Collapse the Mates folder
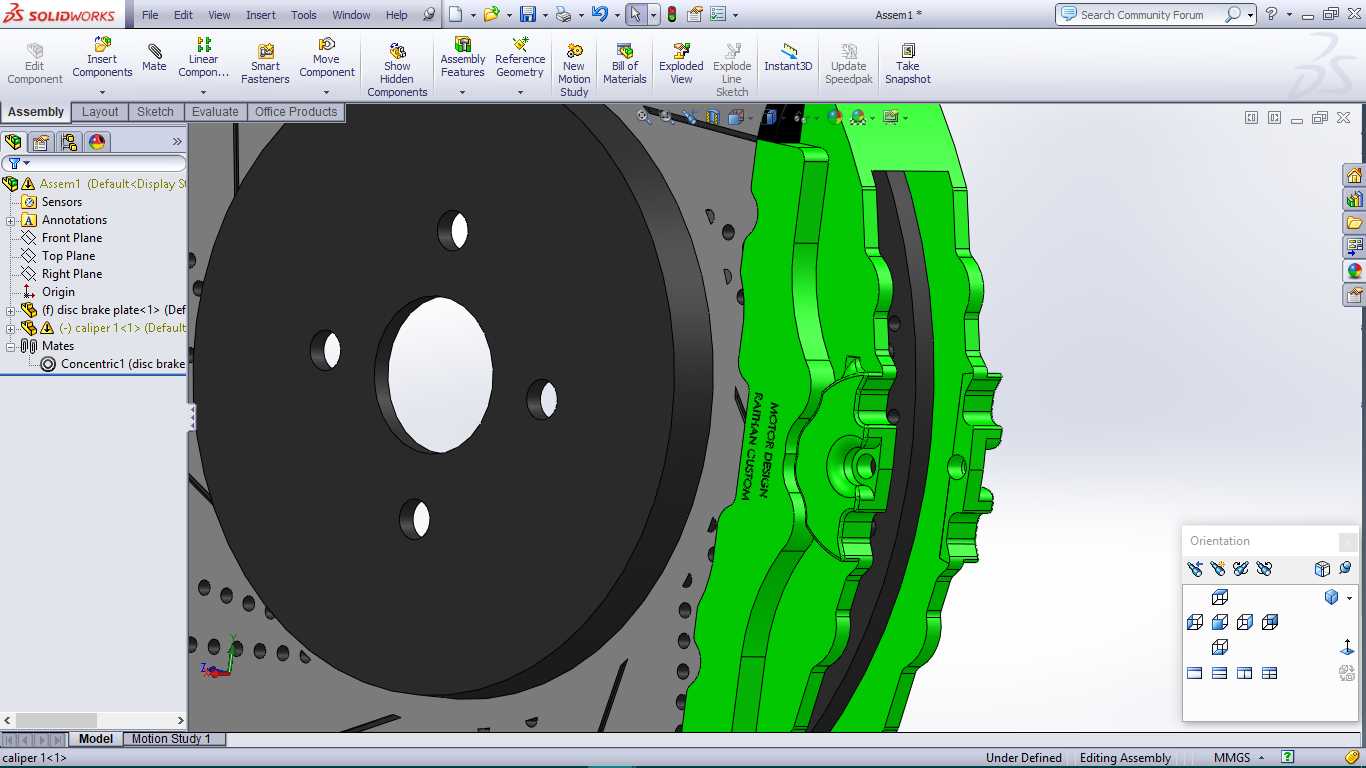 click(x=10, y=346)
